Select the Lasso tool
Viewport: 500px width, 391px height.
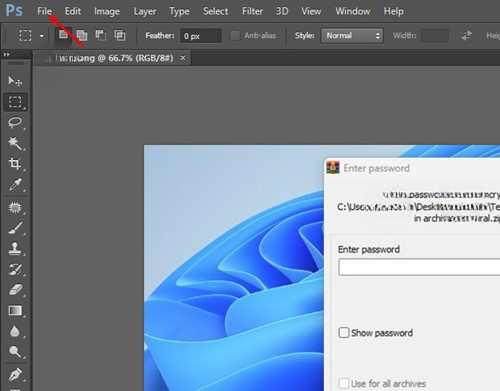tap(15, 122)
